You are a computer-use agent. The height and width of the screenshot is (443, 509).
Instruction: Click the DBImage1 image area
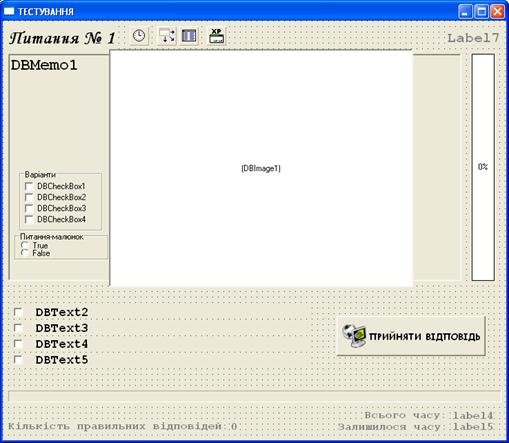click(x=261, y=168)
